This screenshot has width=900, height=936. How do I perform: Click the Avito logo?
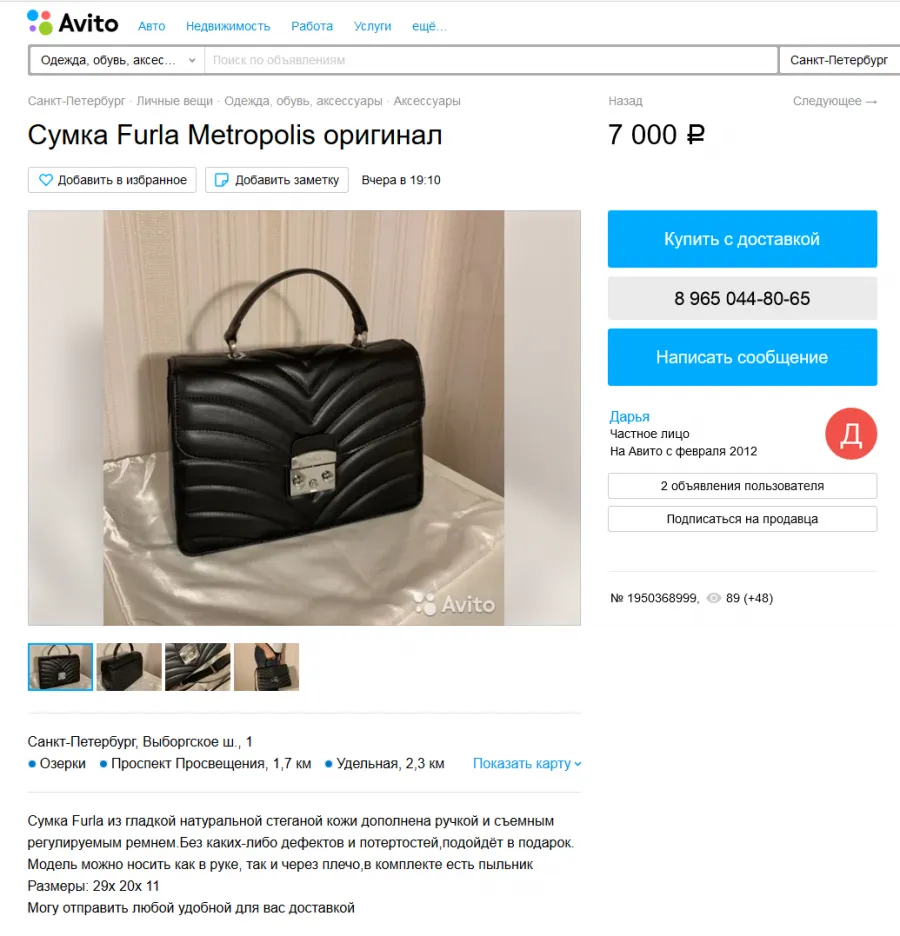click(73, 23)
